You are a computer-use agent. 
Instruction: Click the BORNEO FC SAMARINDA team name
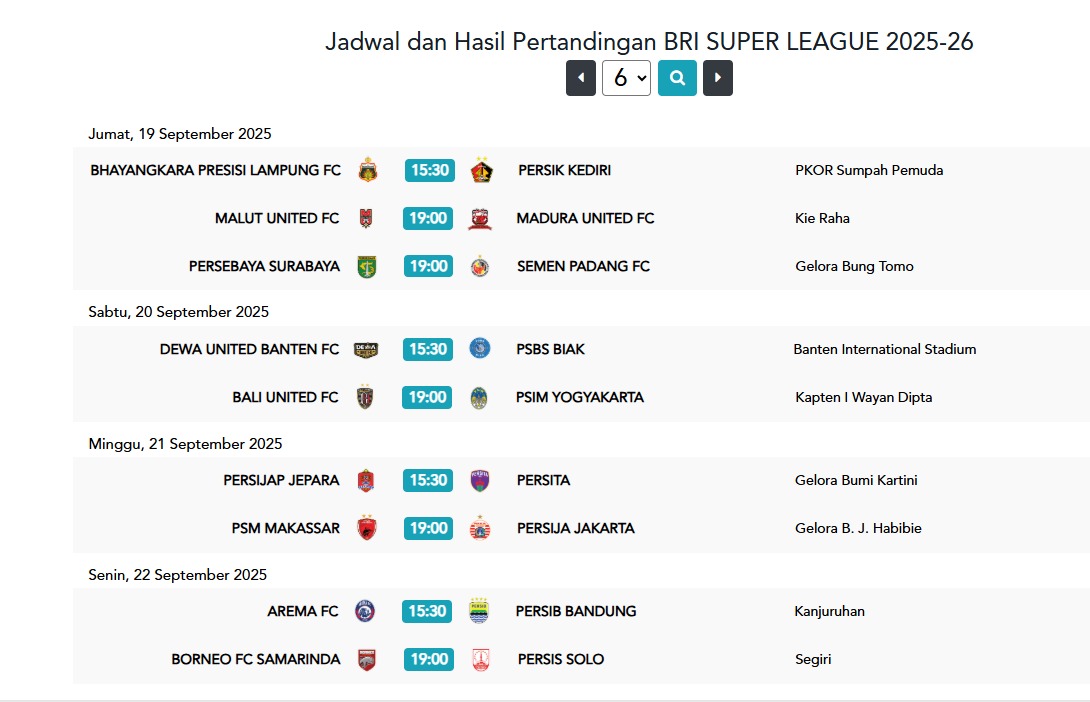coord(256,660)
